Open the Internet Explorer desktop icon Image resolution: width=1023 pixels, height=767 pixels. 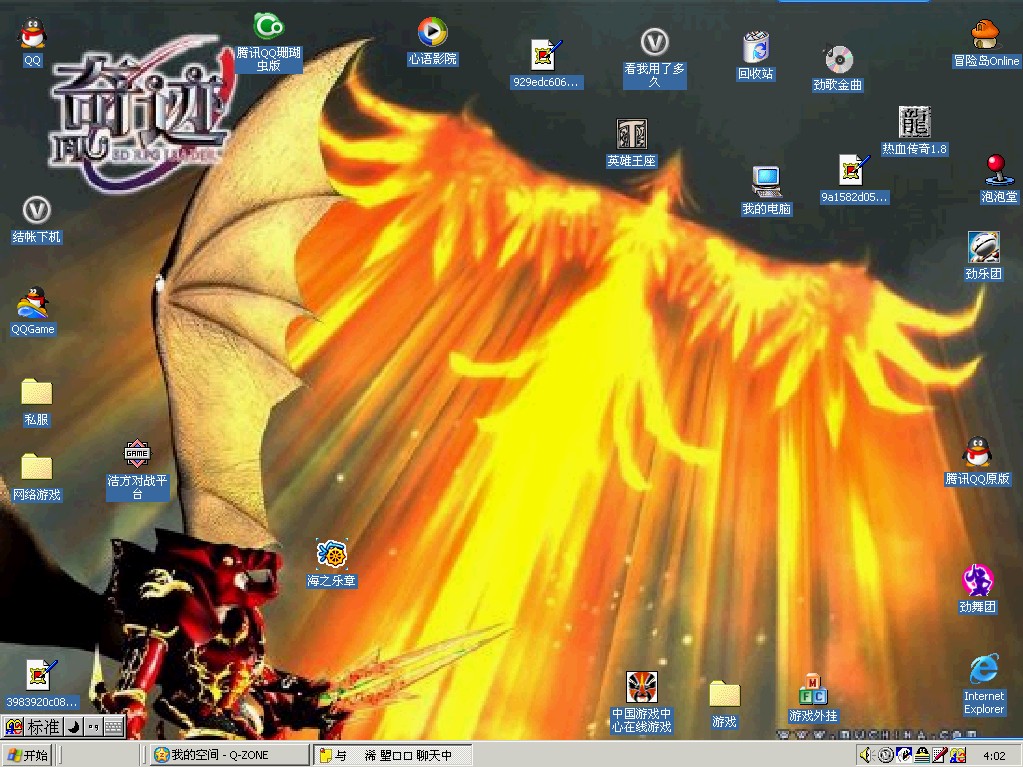coord(984,670)
